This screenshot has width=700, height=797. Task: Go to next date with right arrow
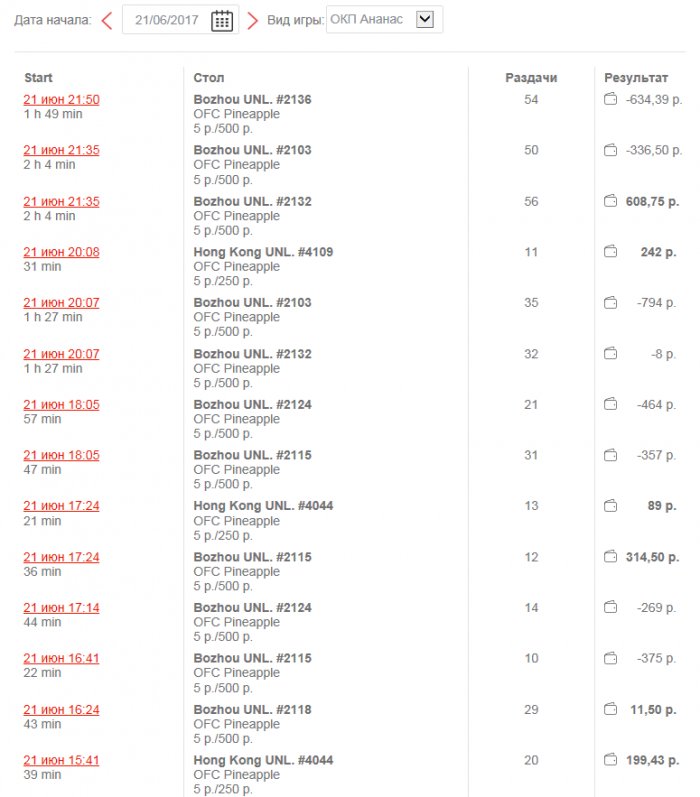(252, 20)
